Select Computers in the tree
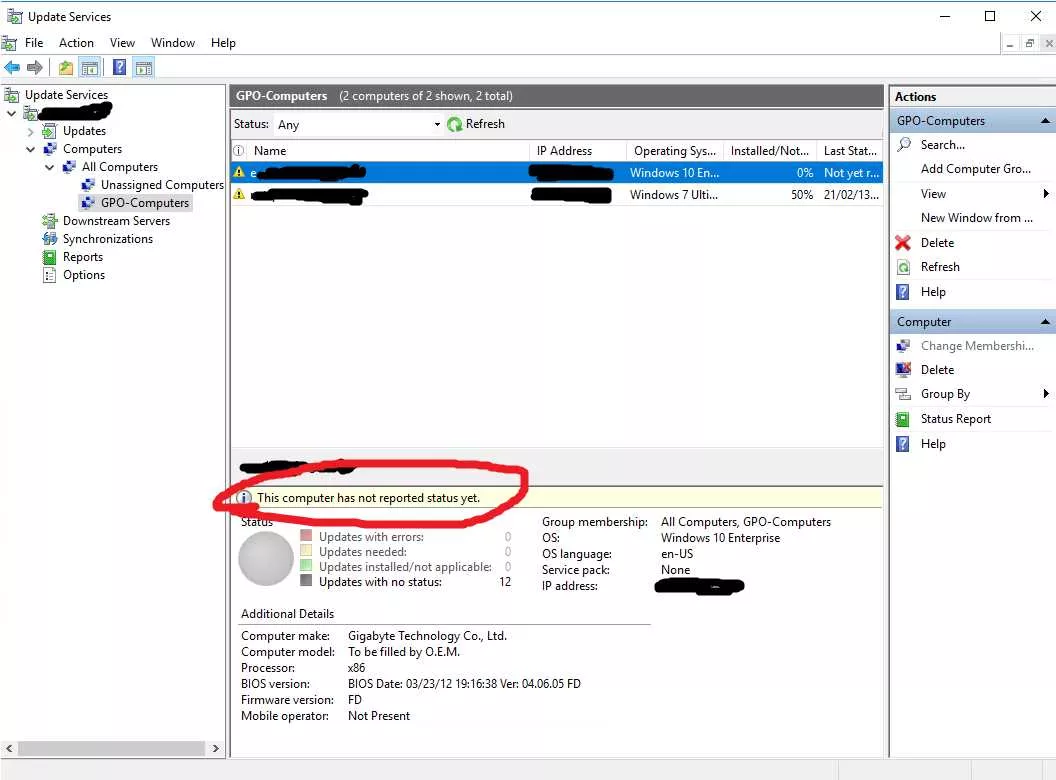The width and height of the screenshot is (1056, 780). [x=92, y=149]
